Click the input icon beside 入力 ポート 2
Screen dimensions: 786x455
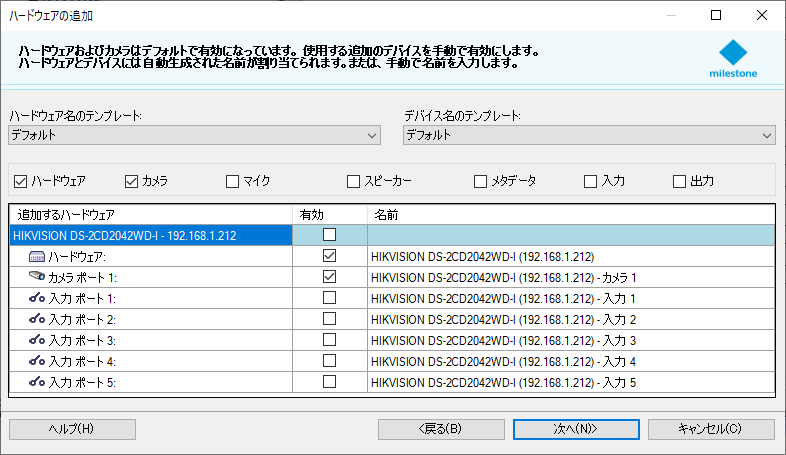click(37, 319)
